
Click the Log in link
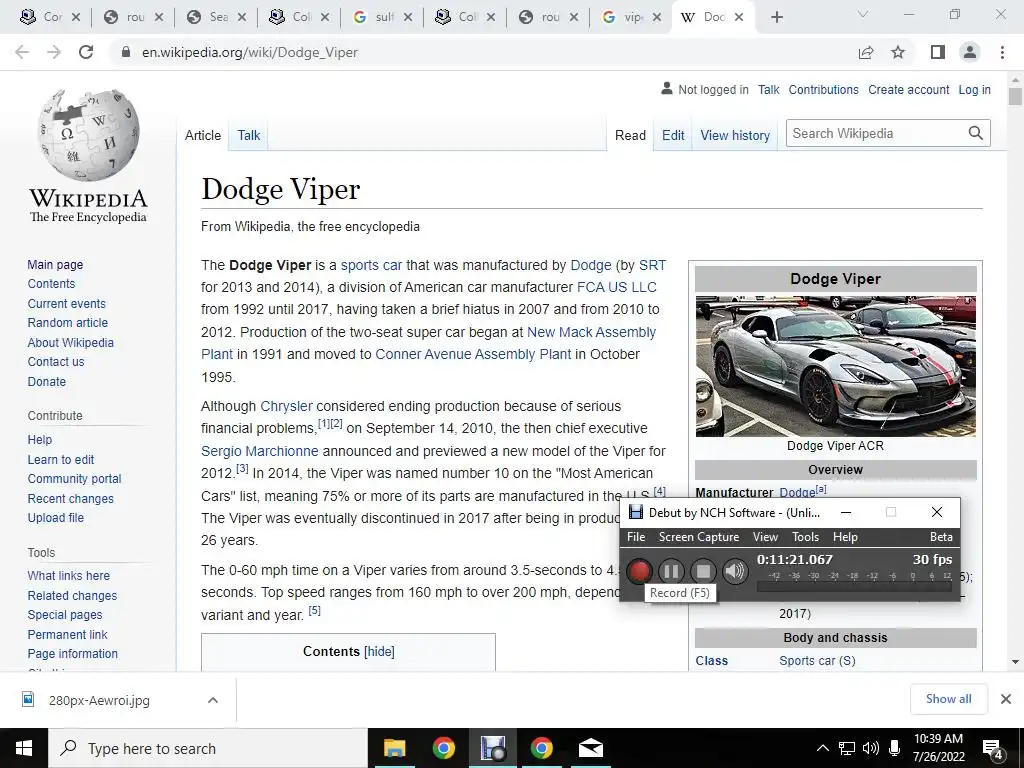pyautogui.click(x=974, y=89)
